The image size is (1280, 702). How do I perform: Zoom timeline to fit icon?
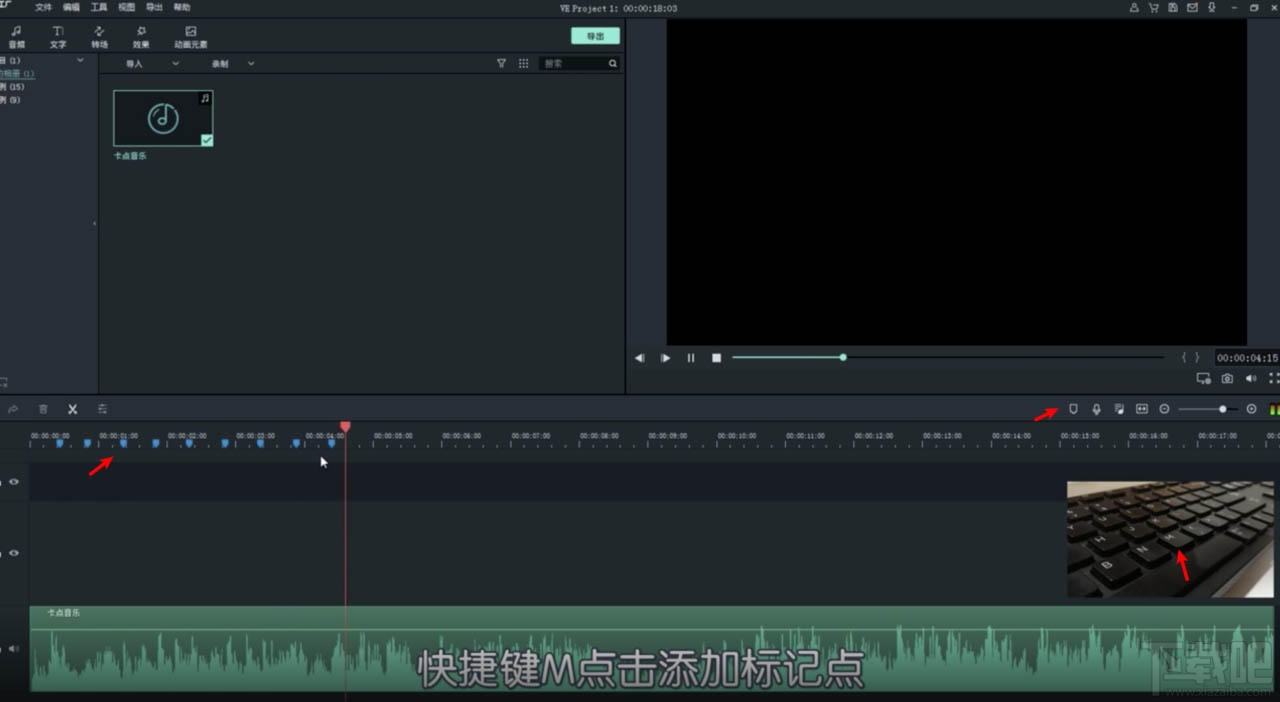(1142, 409)
